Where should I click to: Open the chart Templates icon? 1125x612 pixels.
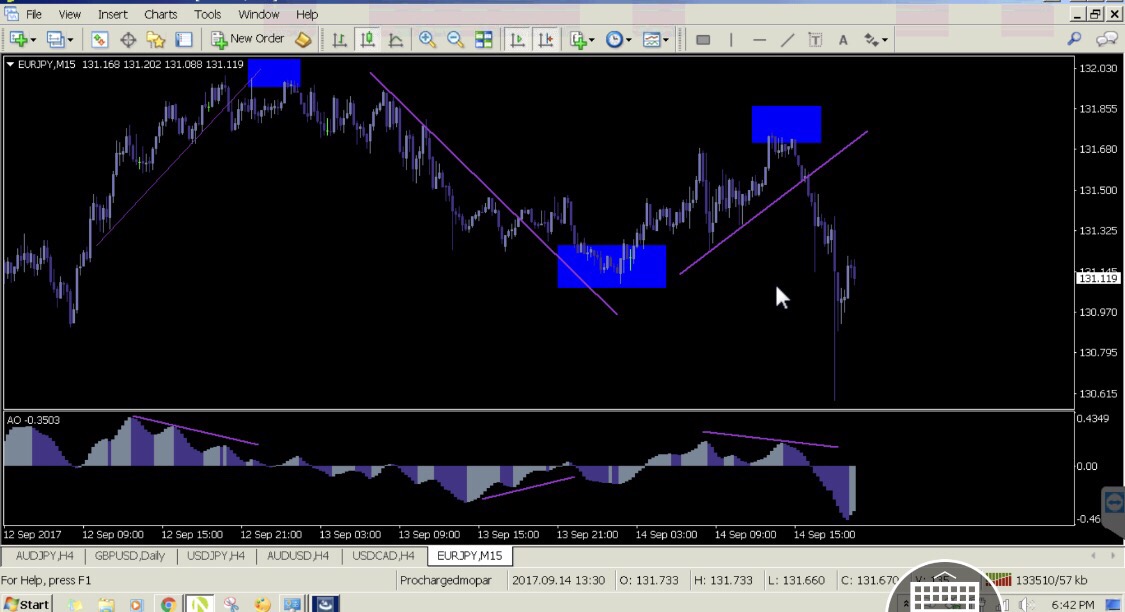(651, 39)
